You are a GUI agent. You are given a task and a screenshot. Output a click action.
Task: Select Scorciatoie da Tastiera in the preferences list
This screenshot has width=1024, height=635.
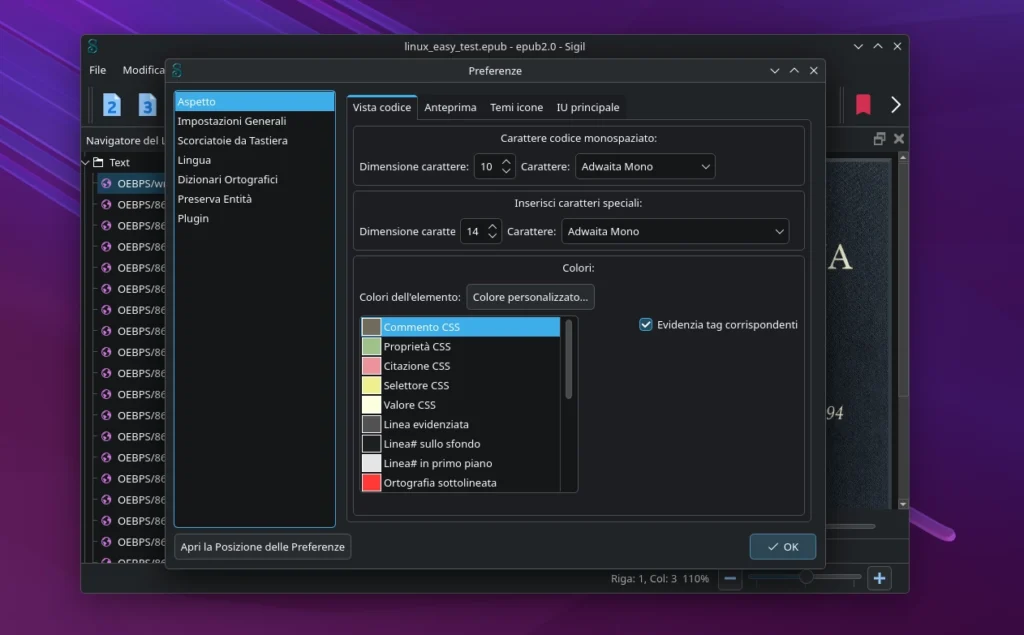(x=232, y=141)
